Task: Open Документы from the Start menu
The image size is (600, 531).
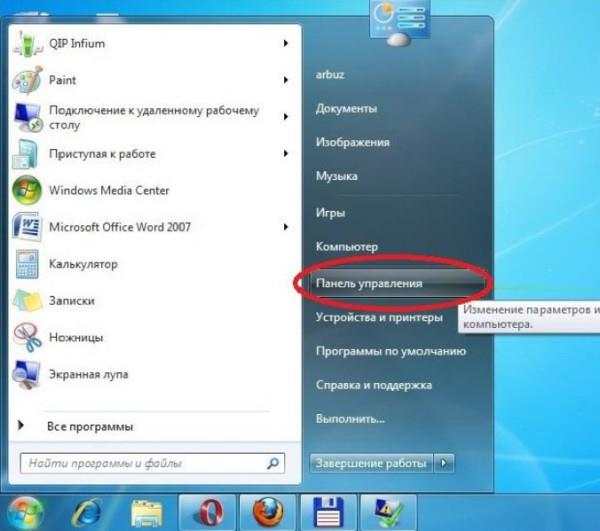Action: pyautogui.click(x=346, y=109)
